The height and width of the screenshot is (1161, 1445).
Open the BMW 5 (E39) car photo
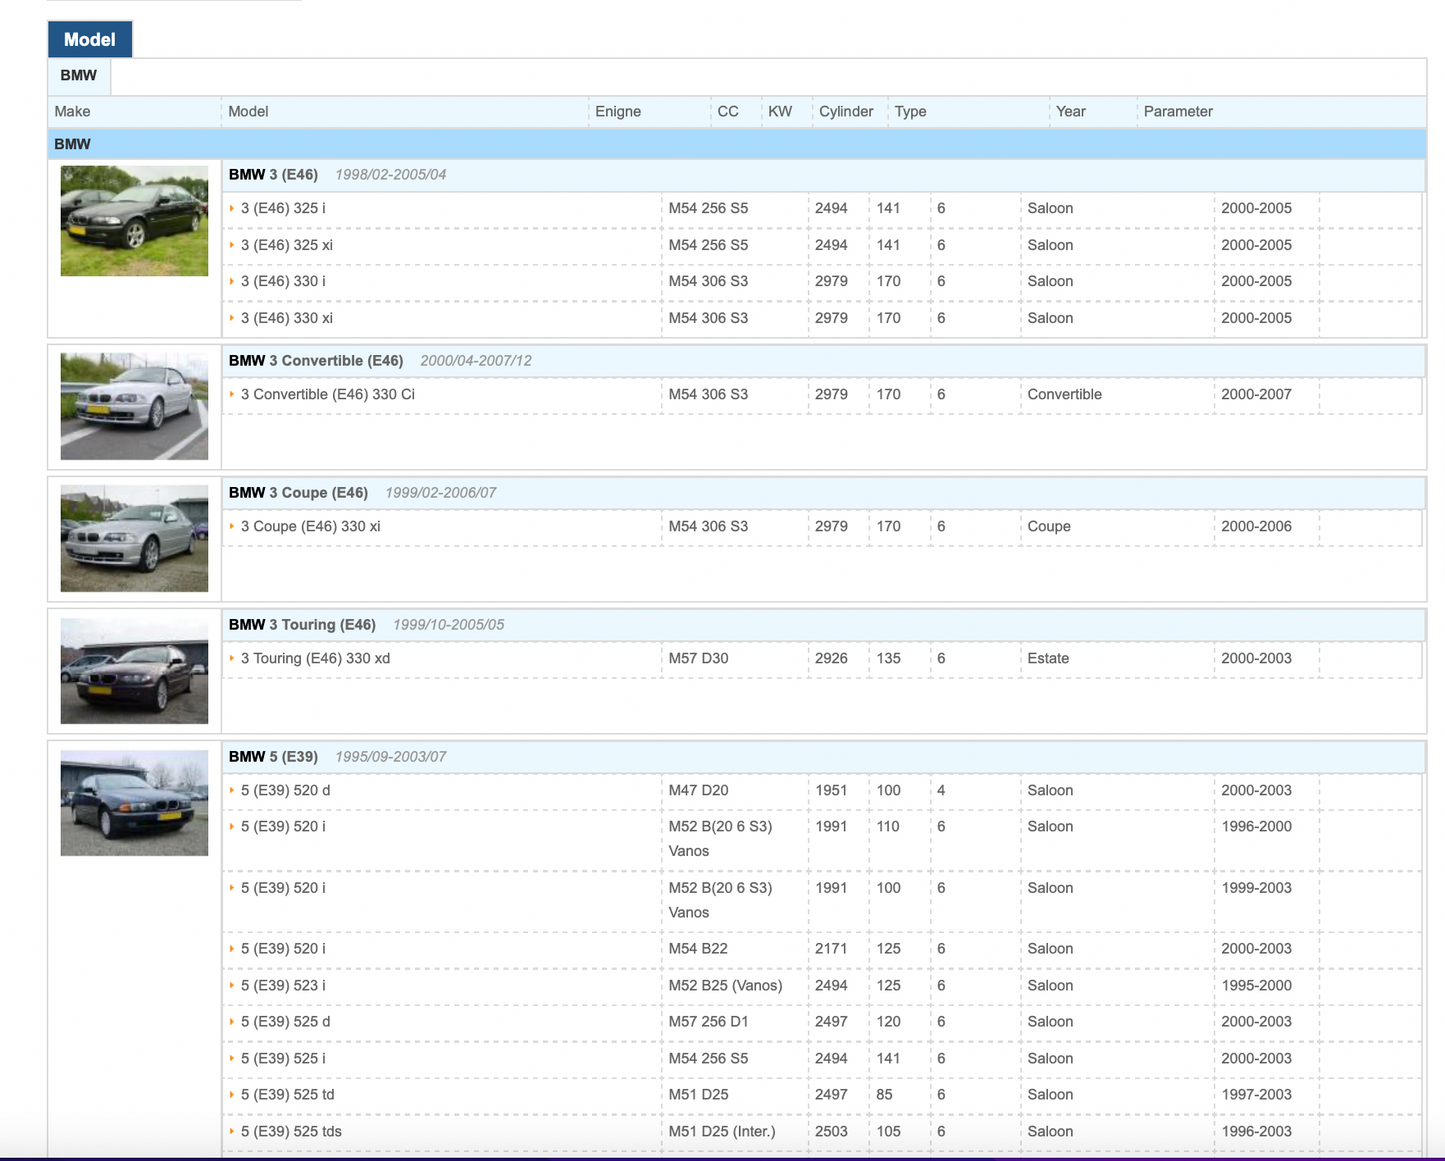click(x=134, y=803)
